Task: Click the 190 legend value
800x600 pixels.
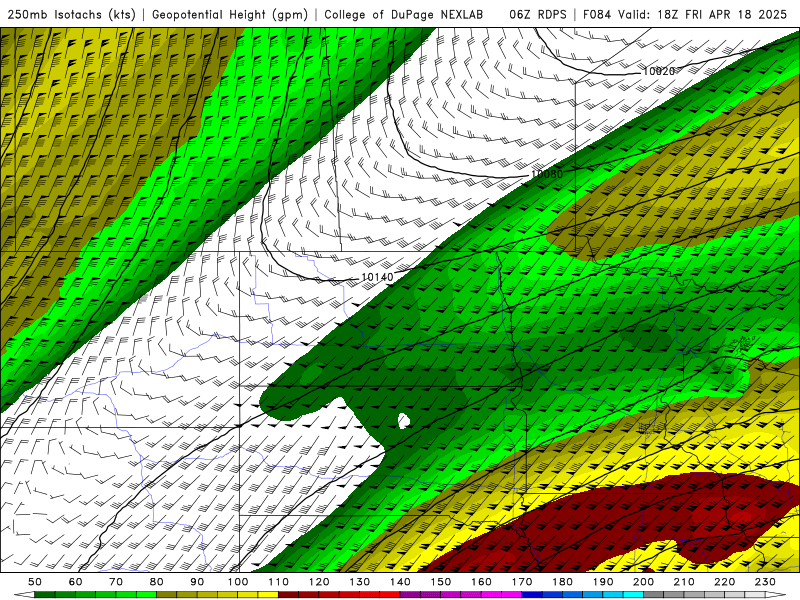Action: pyautogui.click(x=603, y=582)
